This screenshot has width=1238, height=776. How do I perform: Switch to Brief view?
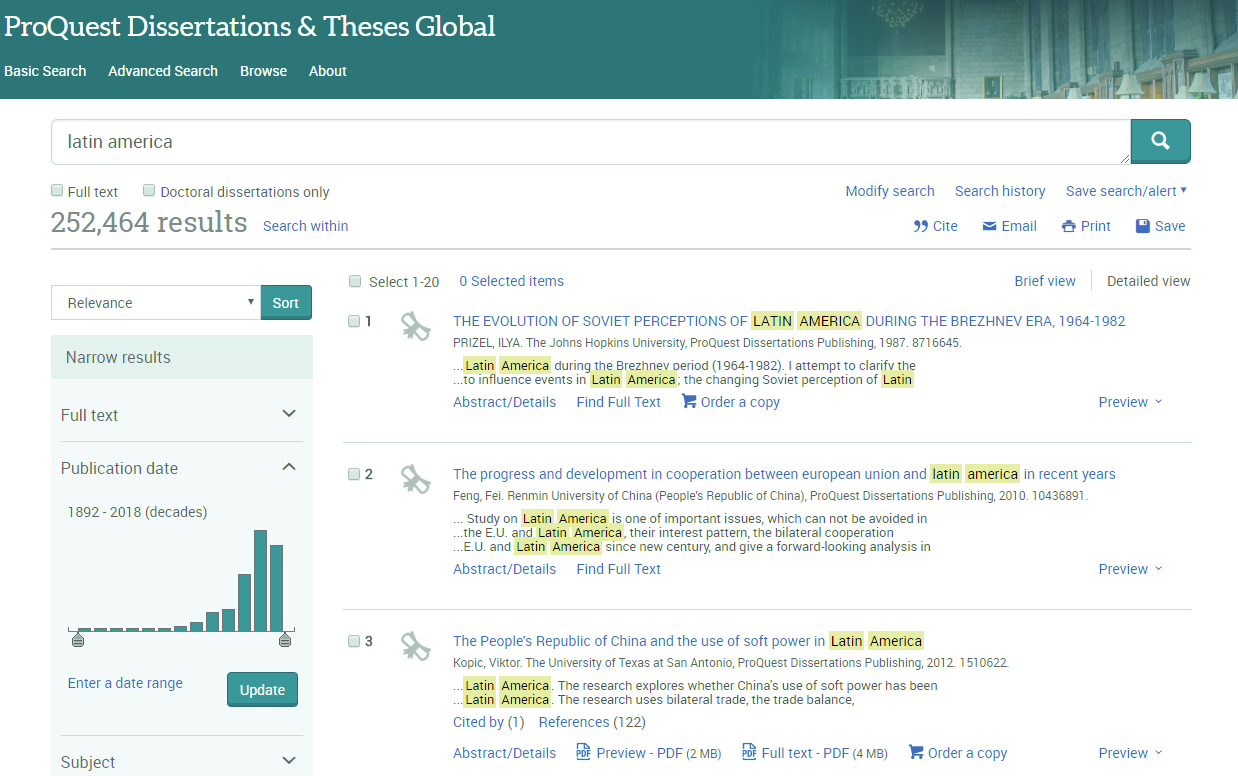1045,281
